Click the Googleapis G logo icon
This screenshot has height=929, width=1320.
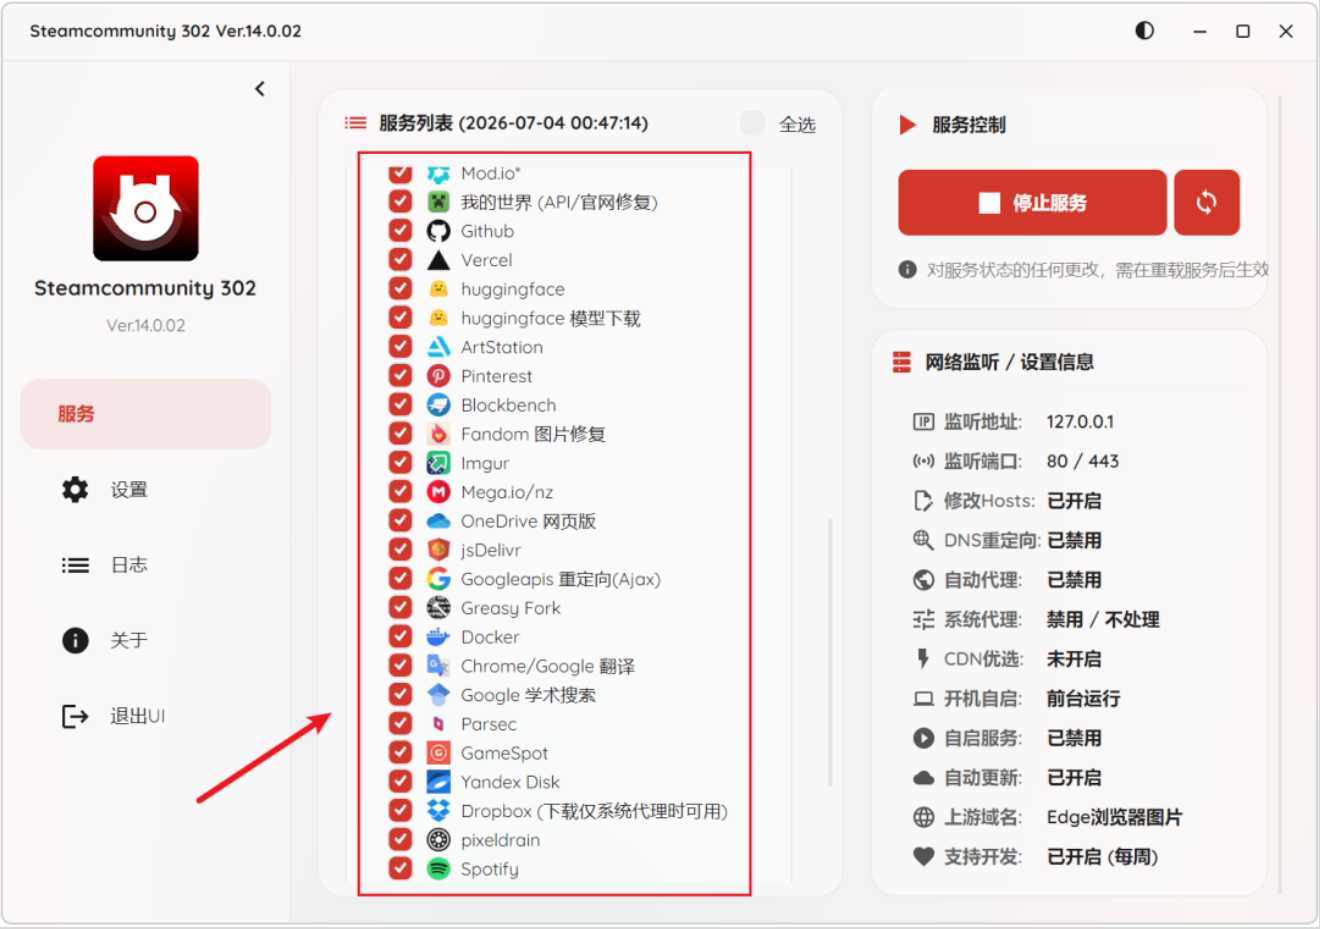pos(438,579)
